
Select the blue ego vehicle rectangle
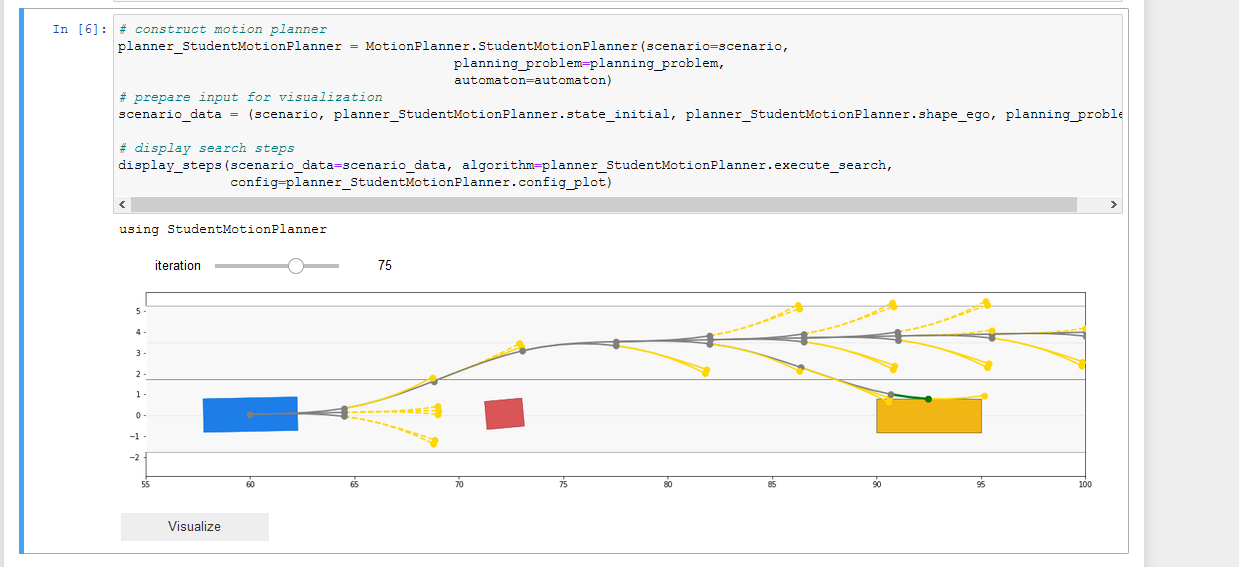(250, 414)
